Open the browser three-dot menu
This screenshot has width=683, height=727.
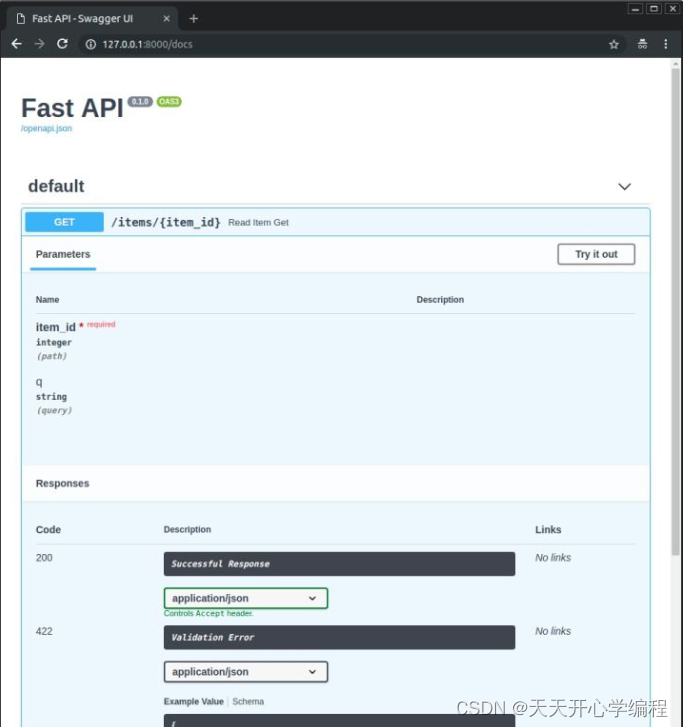[666, 44]
